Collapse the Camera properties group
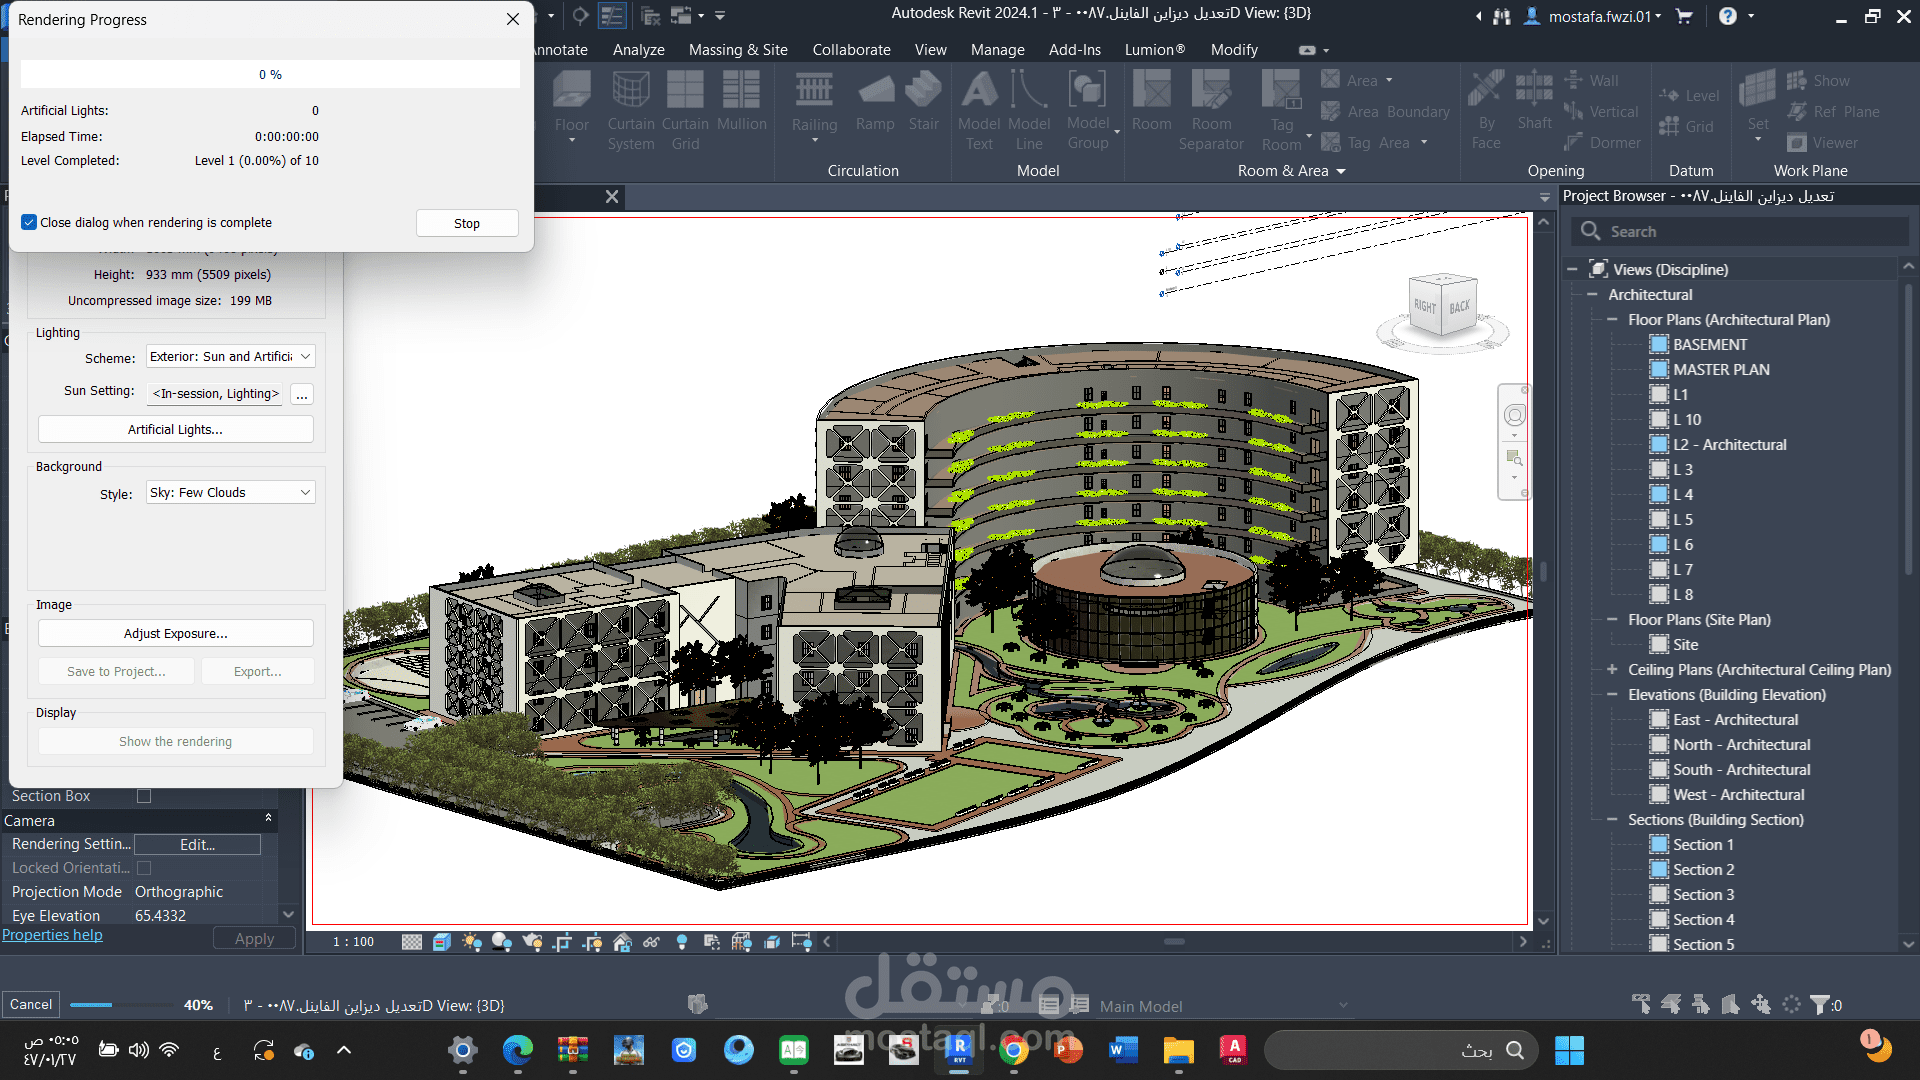This screenshot has width=1920, height=1080. (268, 819)
